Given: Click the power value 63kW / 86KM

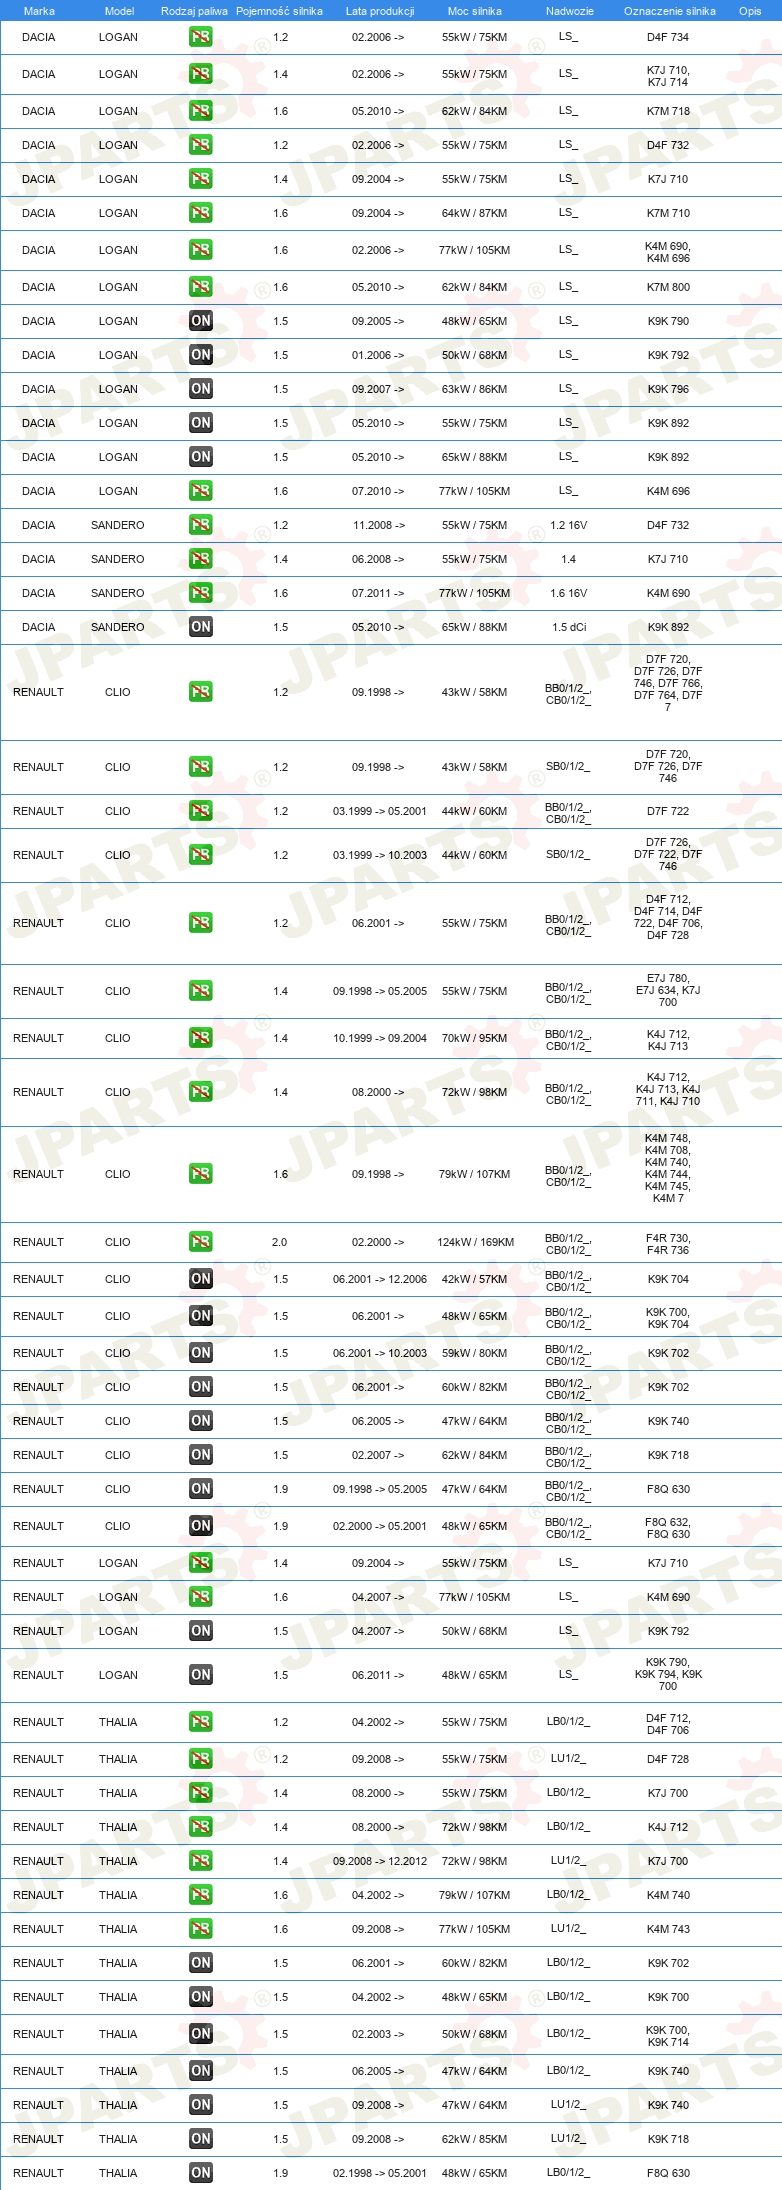Looking at the screenshot, I should [x=475, y=389].
